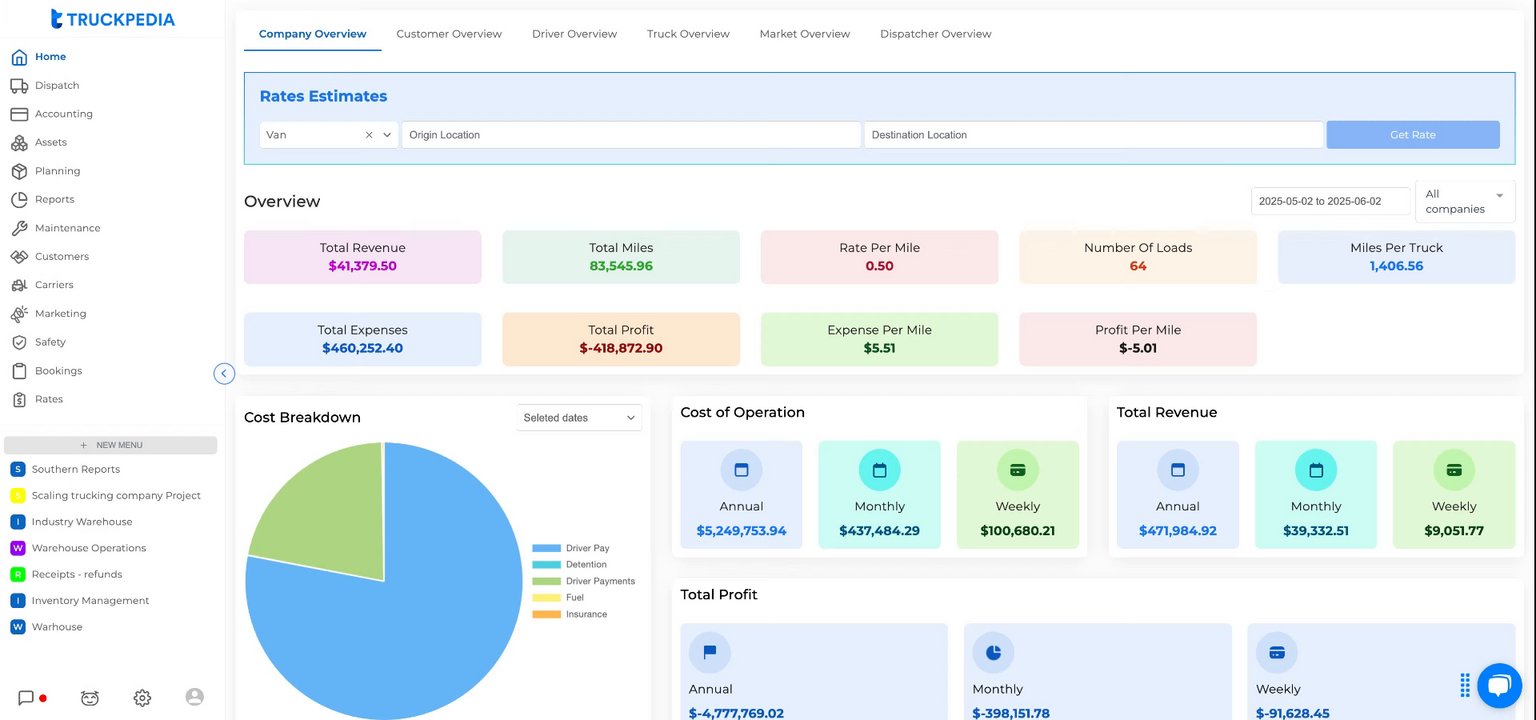This screenshot has height=720, width=1536.
Task: Click the NEW MENU button
Action: click(110, 445)
